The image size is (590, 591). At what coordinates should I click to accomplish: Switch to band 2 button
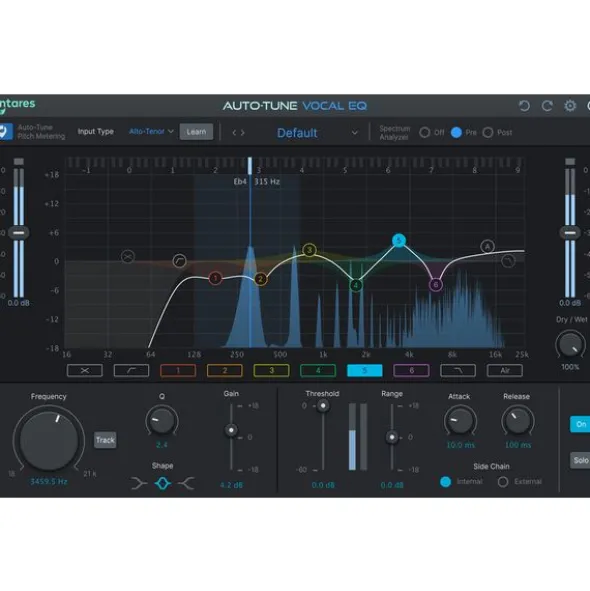(225, 371)
